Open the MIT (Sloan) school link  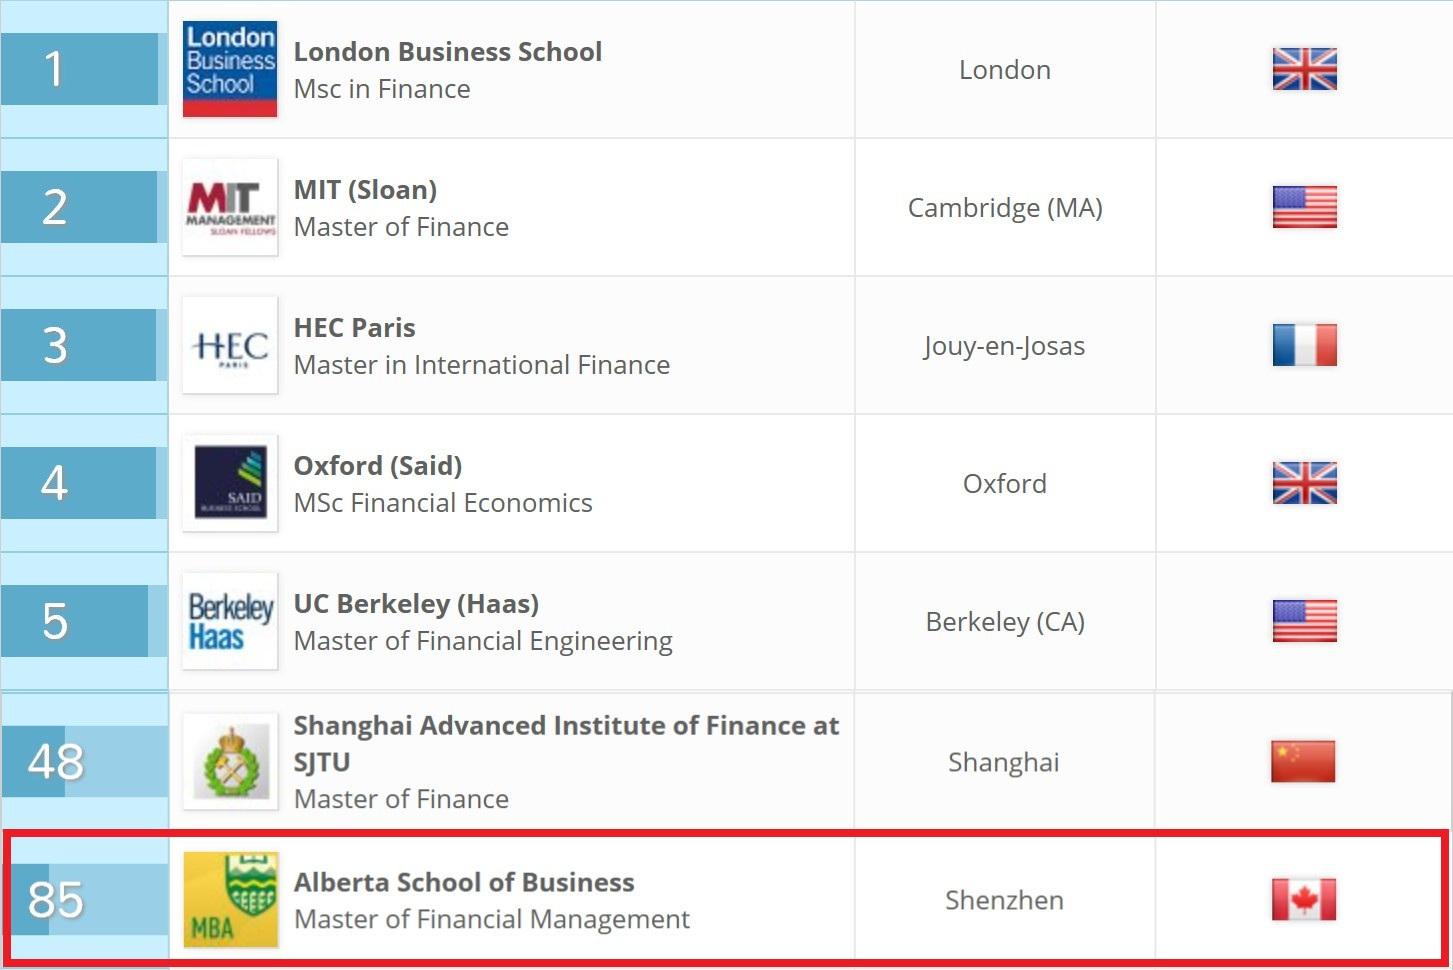(x=365, y=189)
